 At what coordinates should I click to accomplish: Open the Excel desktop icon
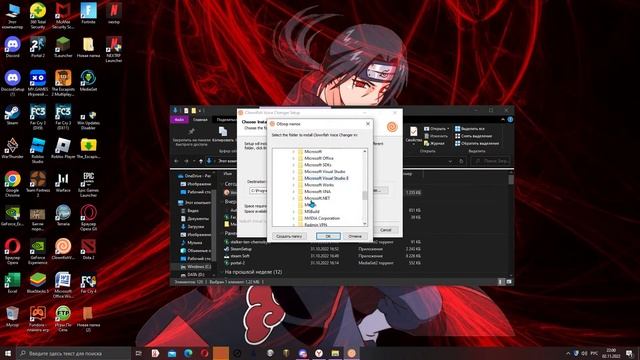click(12, 283)
